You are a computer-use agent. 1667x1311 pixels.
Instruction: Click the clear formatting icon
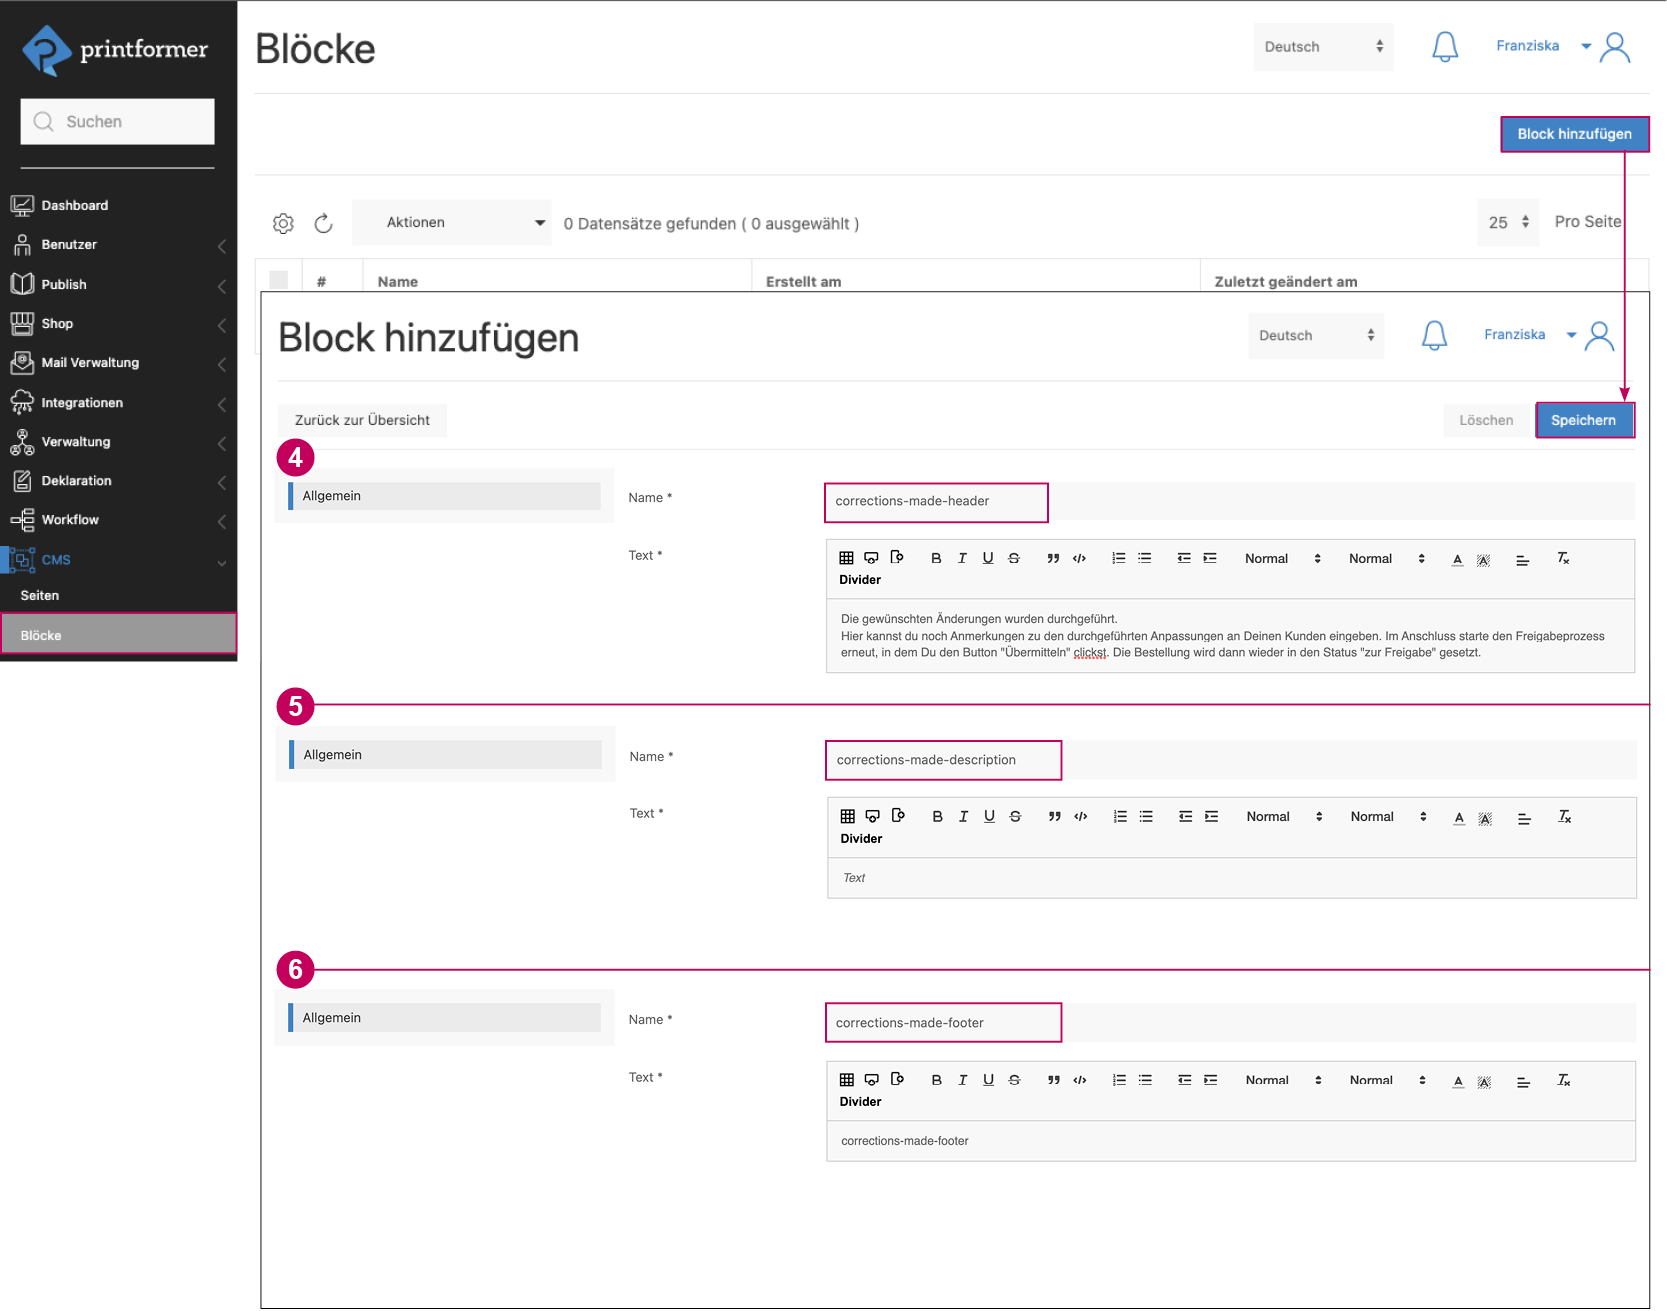click(1563, 559)
